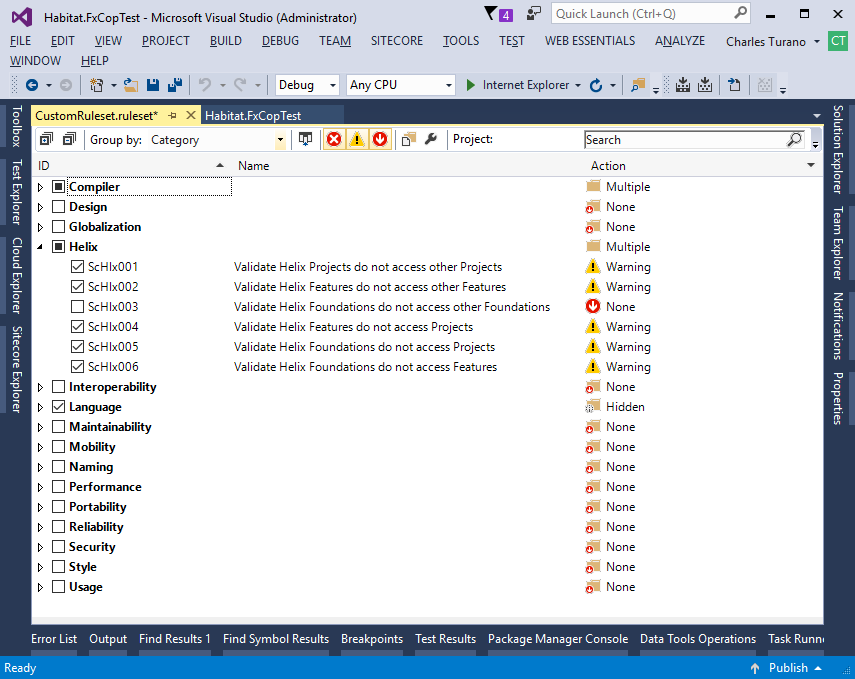Sort by the ID column header

[x=131, y=165]
